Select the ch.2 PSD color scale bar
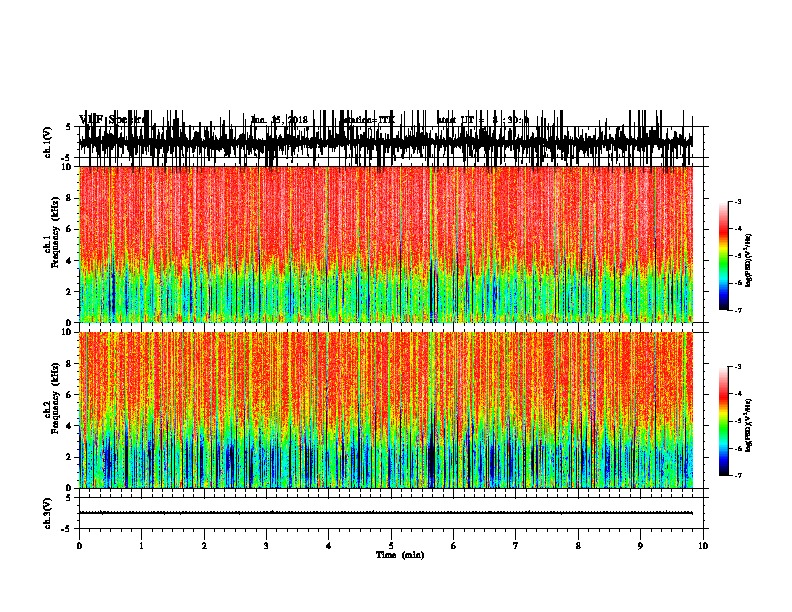Viewport: 792px width, 612px height. pyautogui.click(x=724, y=421)
